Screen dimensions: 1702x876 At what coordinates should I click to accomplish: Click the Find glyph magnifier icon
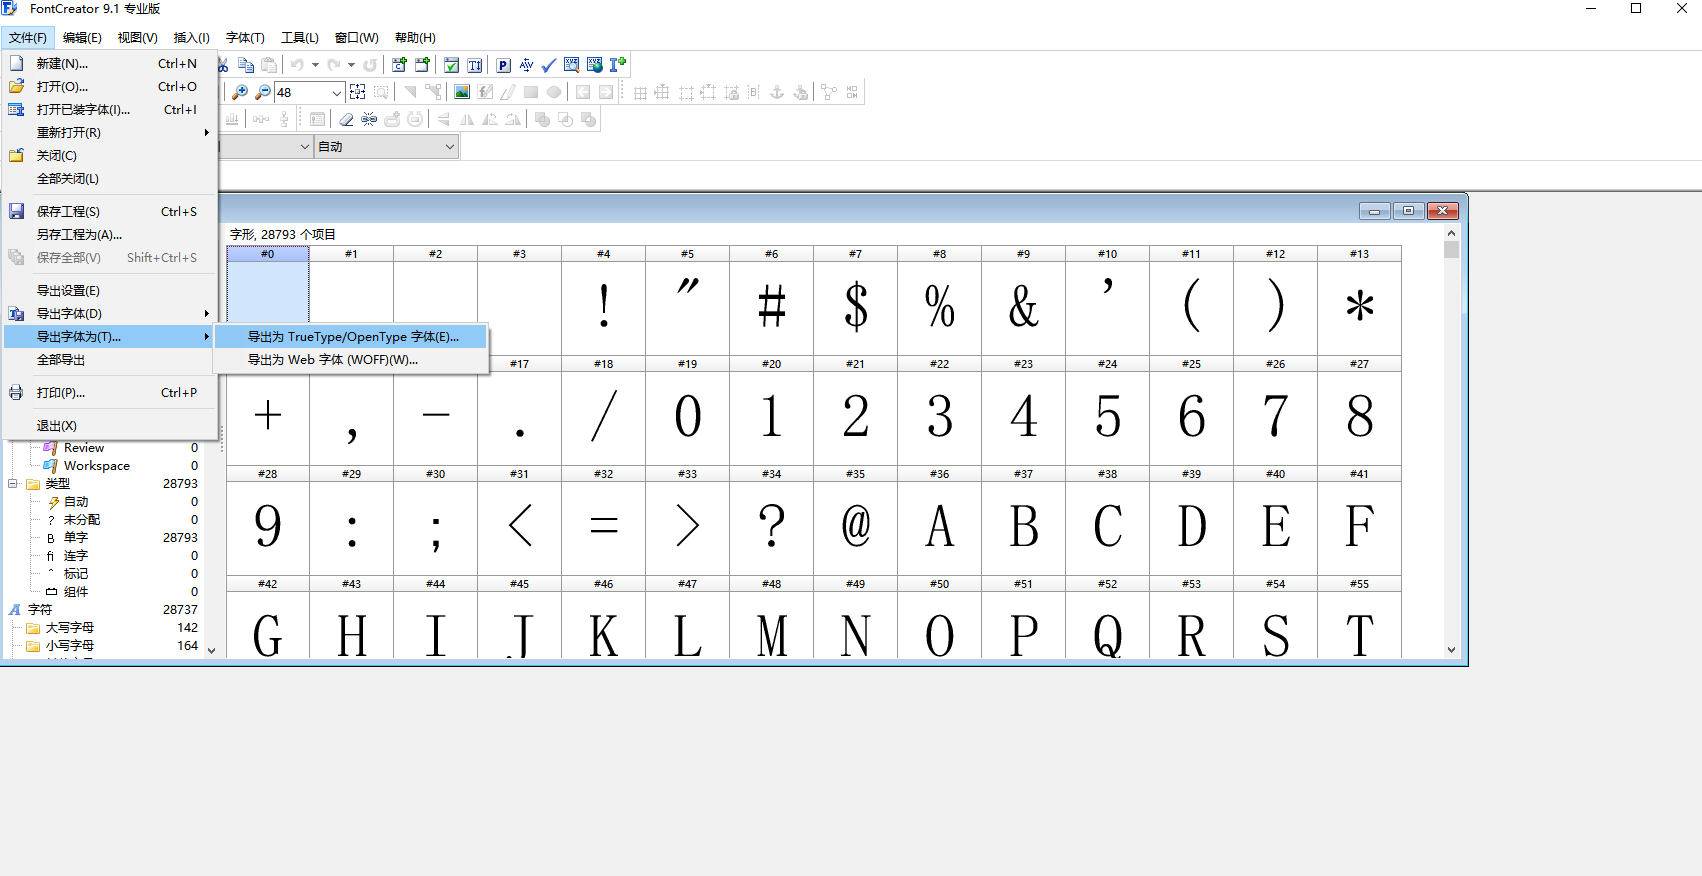click(572, 65)
